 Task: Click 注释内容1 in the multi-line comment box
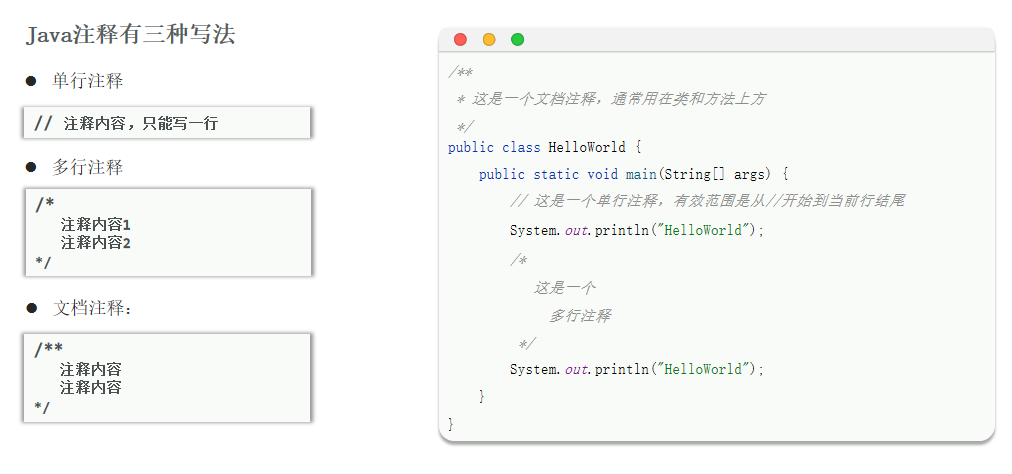coord(96,225)
